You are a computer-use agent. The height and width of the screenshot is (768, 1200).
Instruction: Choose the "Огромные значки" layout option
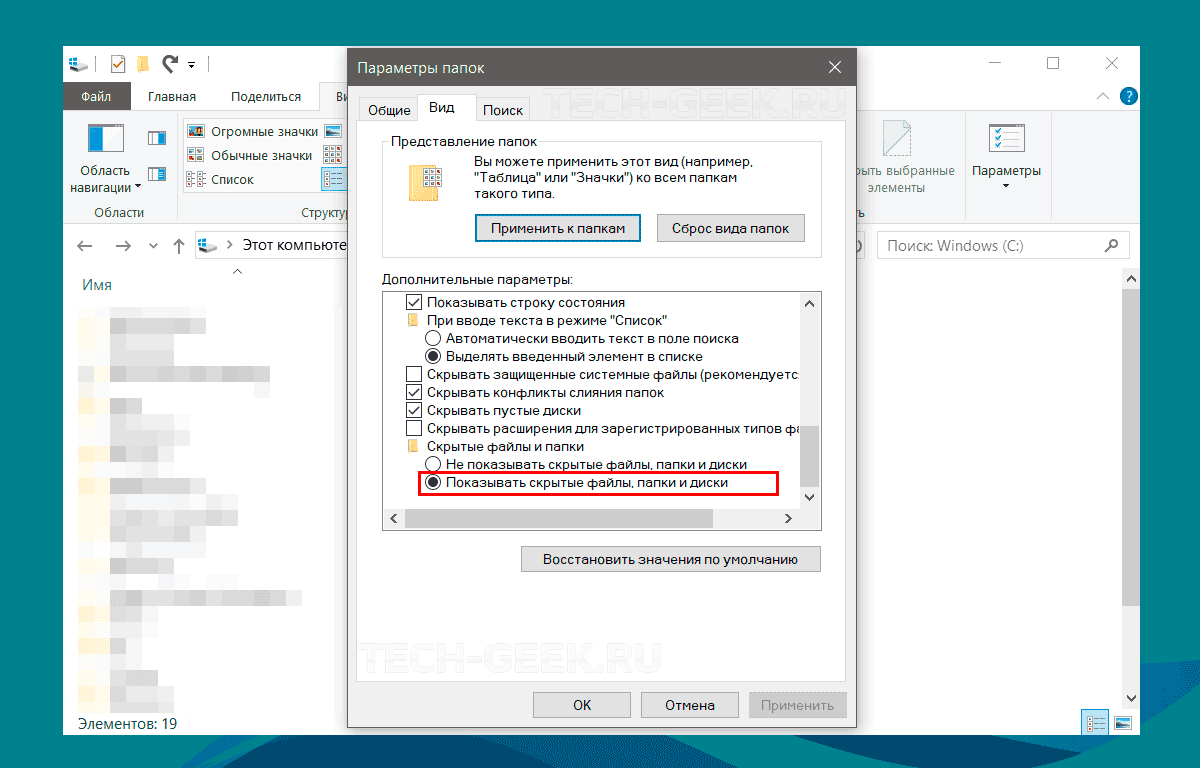(253, 132)
